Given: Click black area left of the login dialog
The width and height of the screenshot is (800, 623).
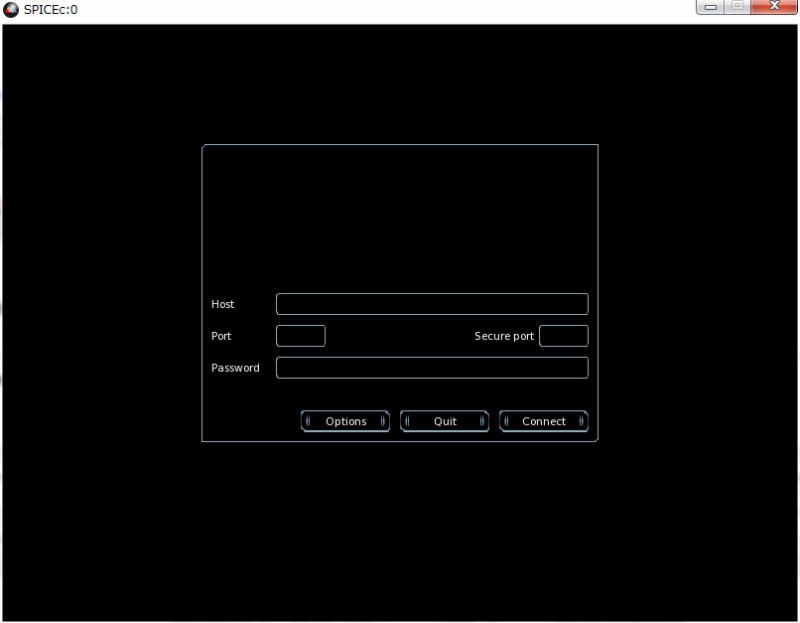Looking at the screenshot, I should 100,300.
